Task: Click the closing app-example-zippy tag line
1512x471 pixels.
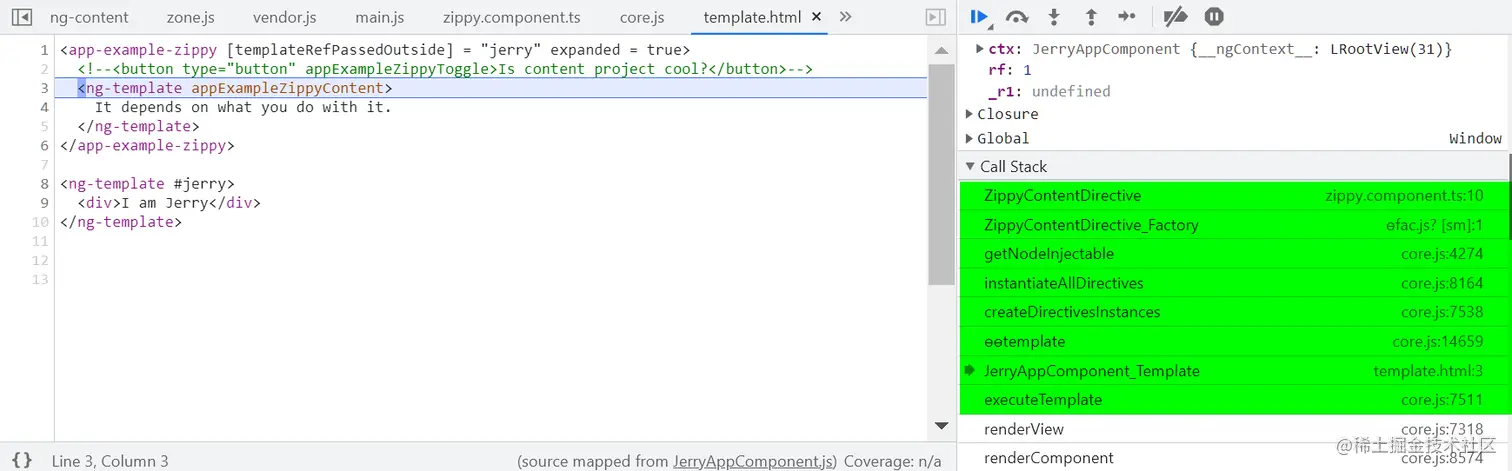Action: point(147,145)
